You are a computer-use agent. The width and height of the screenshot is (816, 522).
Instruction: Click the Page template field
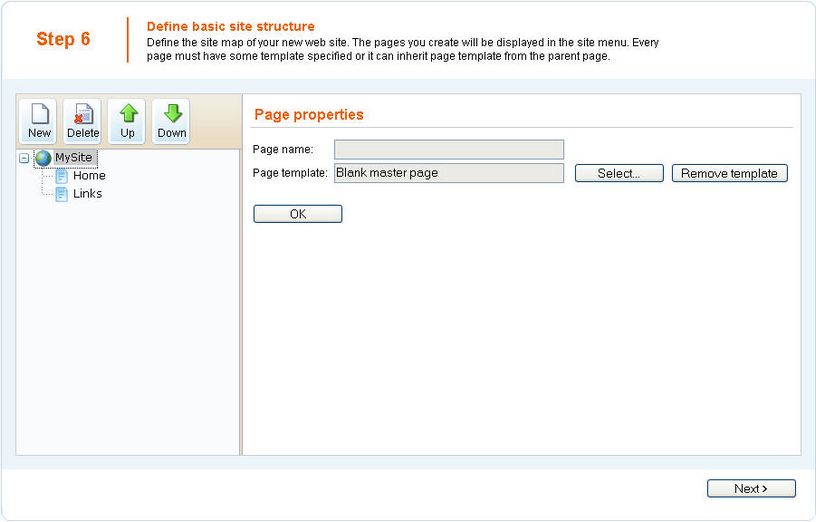449,173
